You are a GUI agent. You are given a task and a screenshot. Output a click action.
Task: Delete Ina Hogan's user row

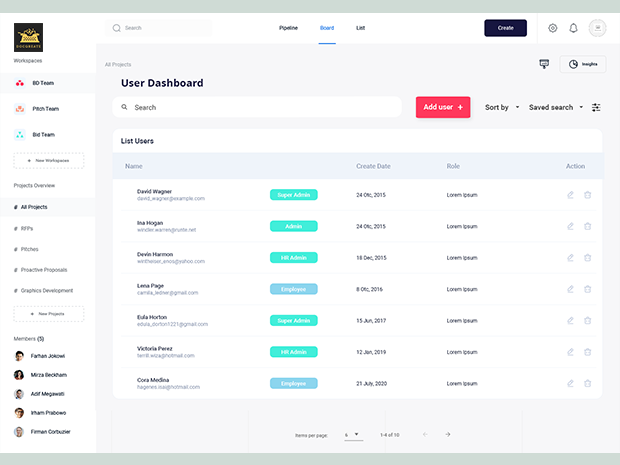[x=588, y=226]
